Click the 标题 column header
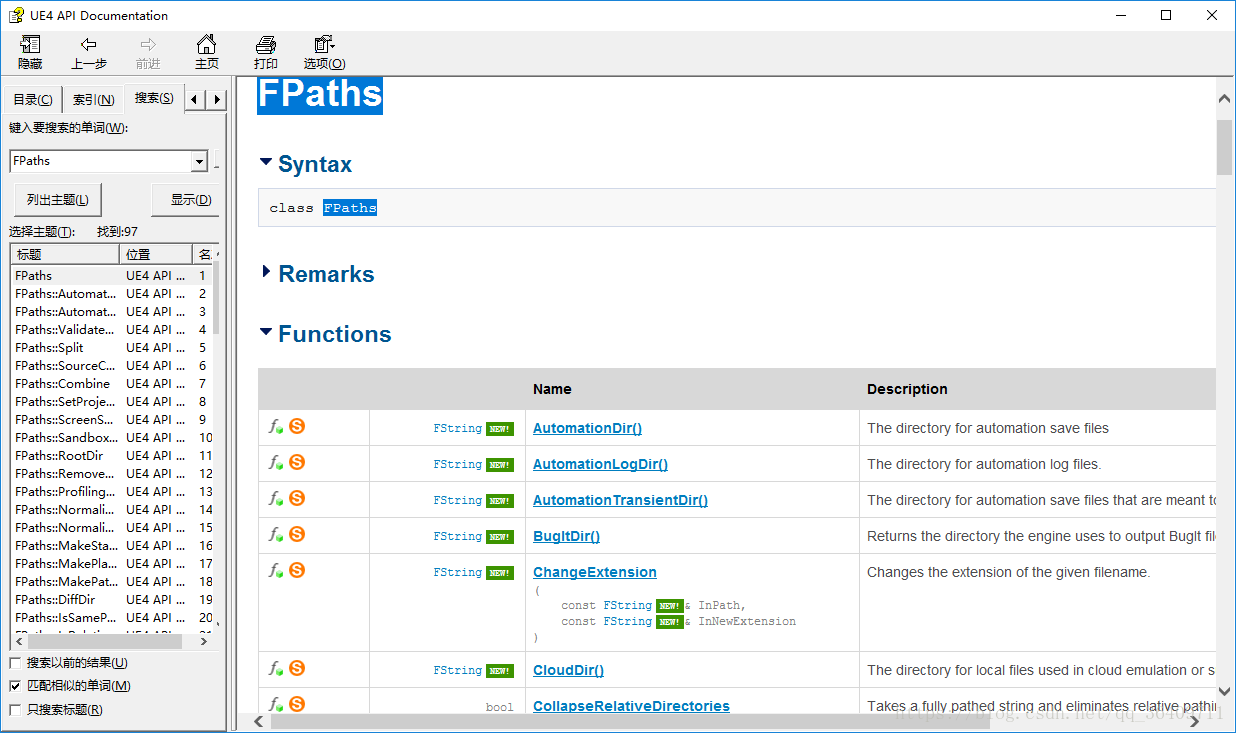Image resolution: width=1236 pixels, height=733 pixels. click(65, 254)
